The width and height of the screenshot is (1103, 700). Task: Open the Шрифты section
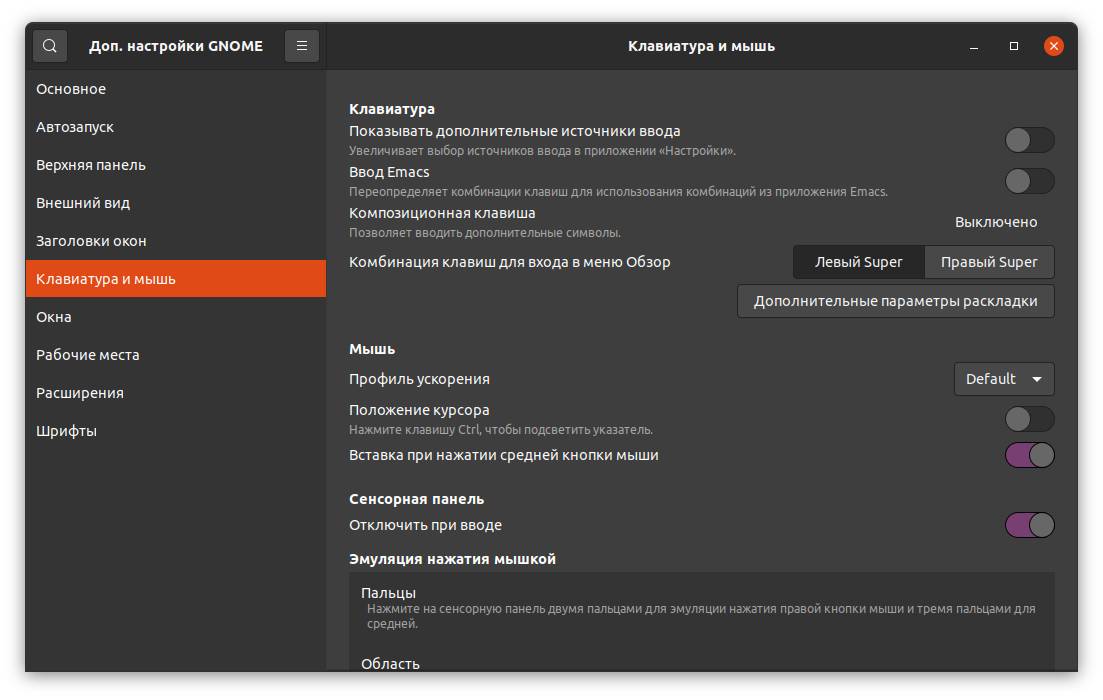[66, 431]
